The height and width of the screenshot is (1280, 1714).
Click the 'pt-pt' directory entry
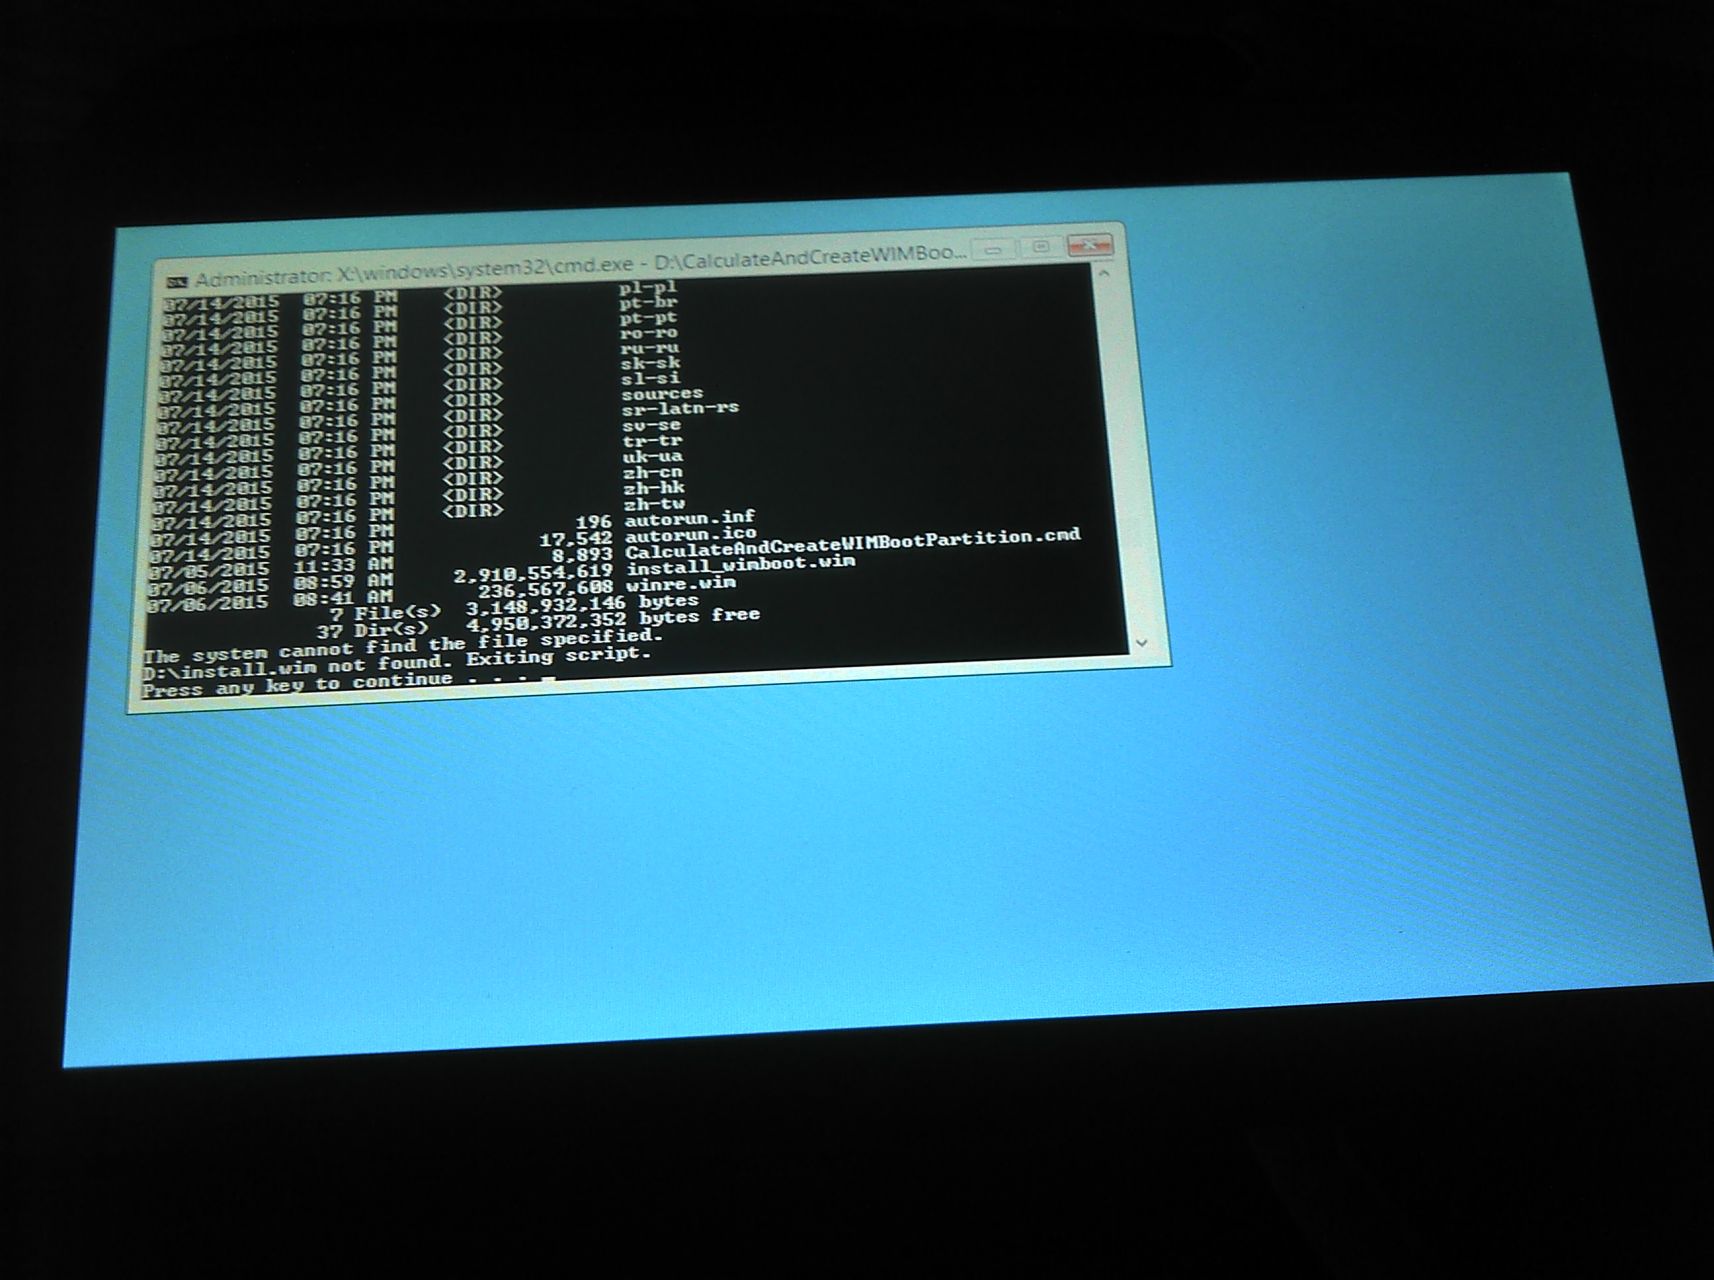[x=649, y=317]
